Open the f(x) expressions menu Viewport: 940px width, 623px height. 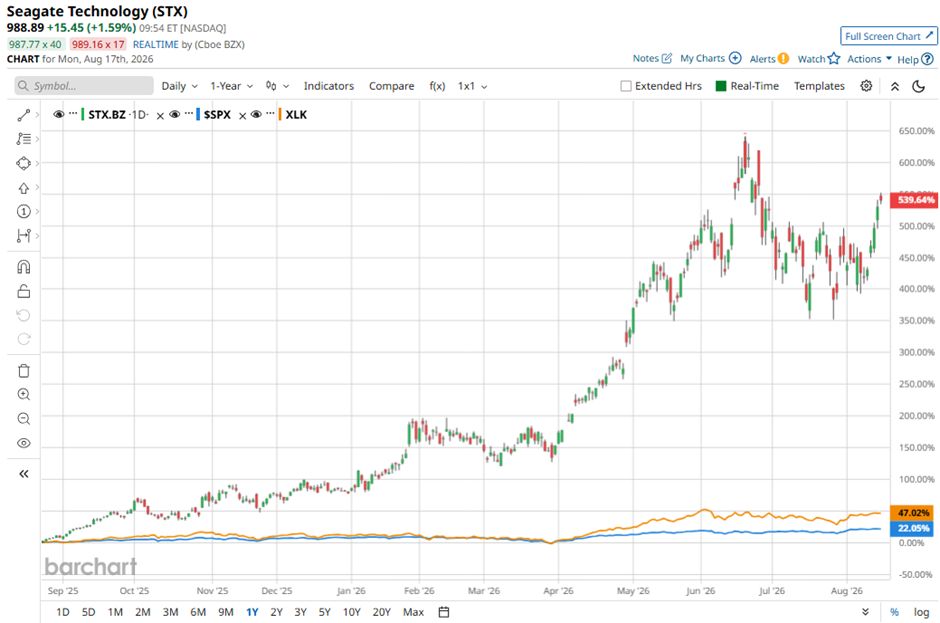click(x=437, y=86)
